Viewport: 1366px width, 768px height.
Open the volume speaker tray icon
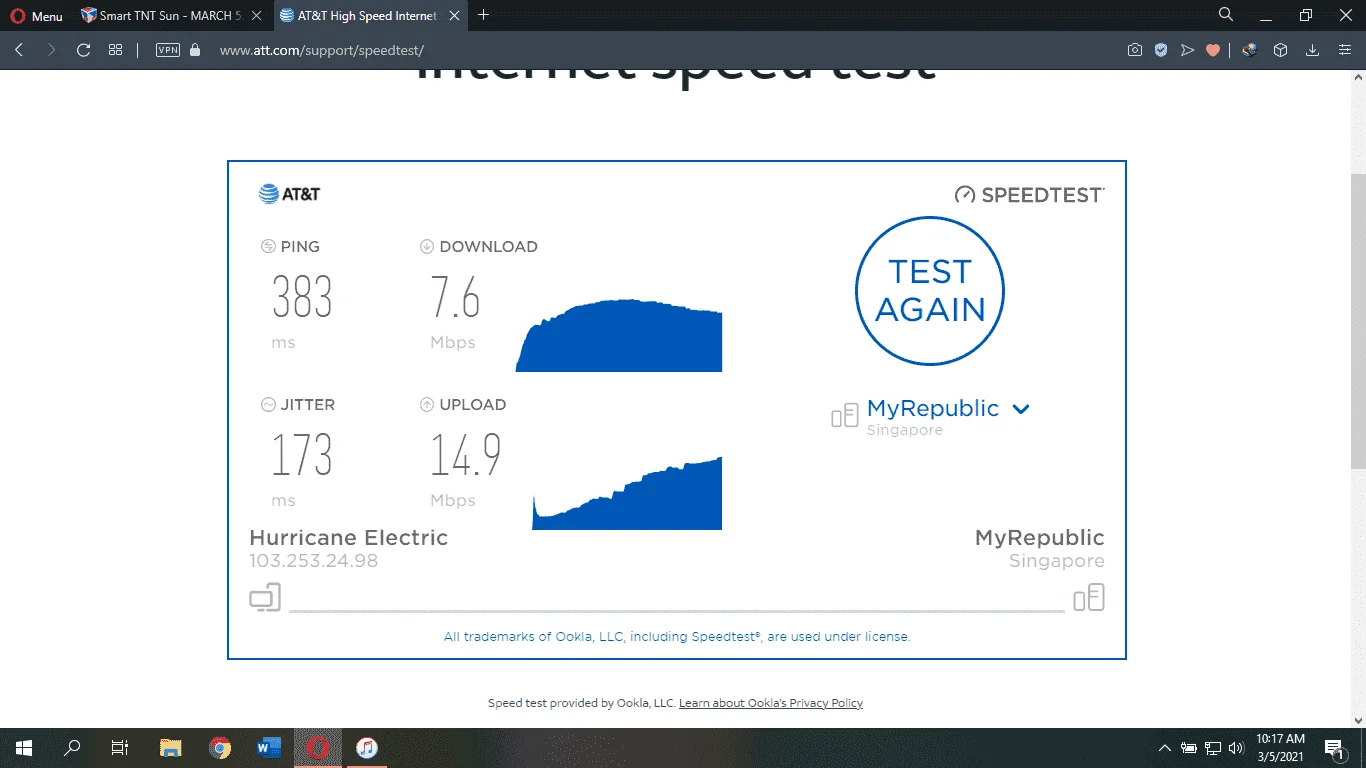1237,747
